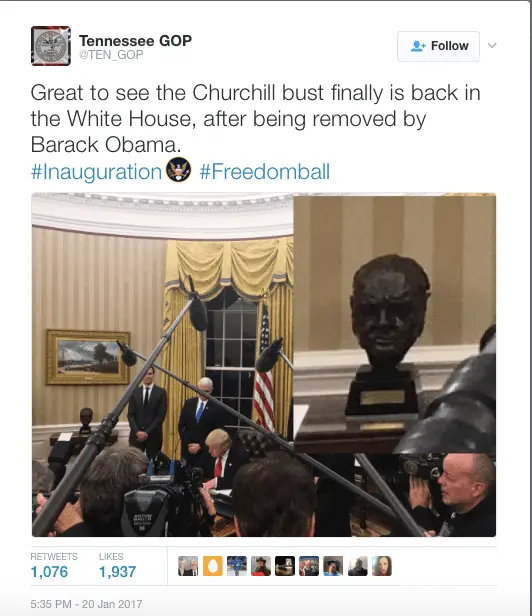The height and width of the screenshot is (616, 532).
Task: Open the blue hockey-player liker avatar
Action: [237, 566]
